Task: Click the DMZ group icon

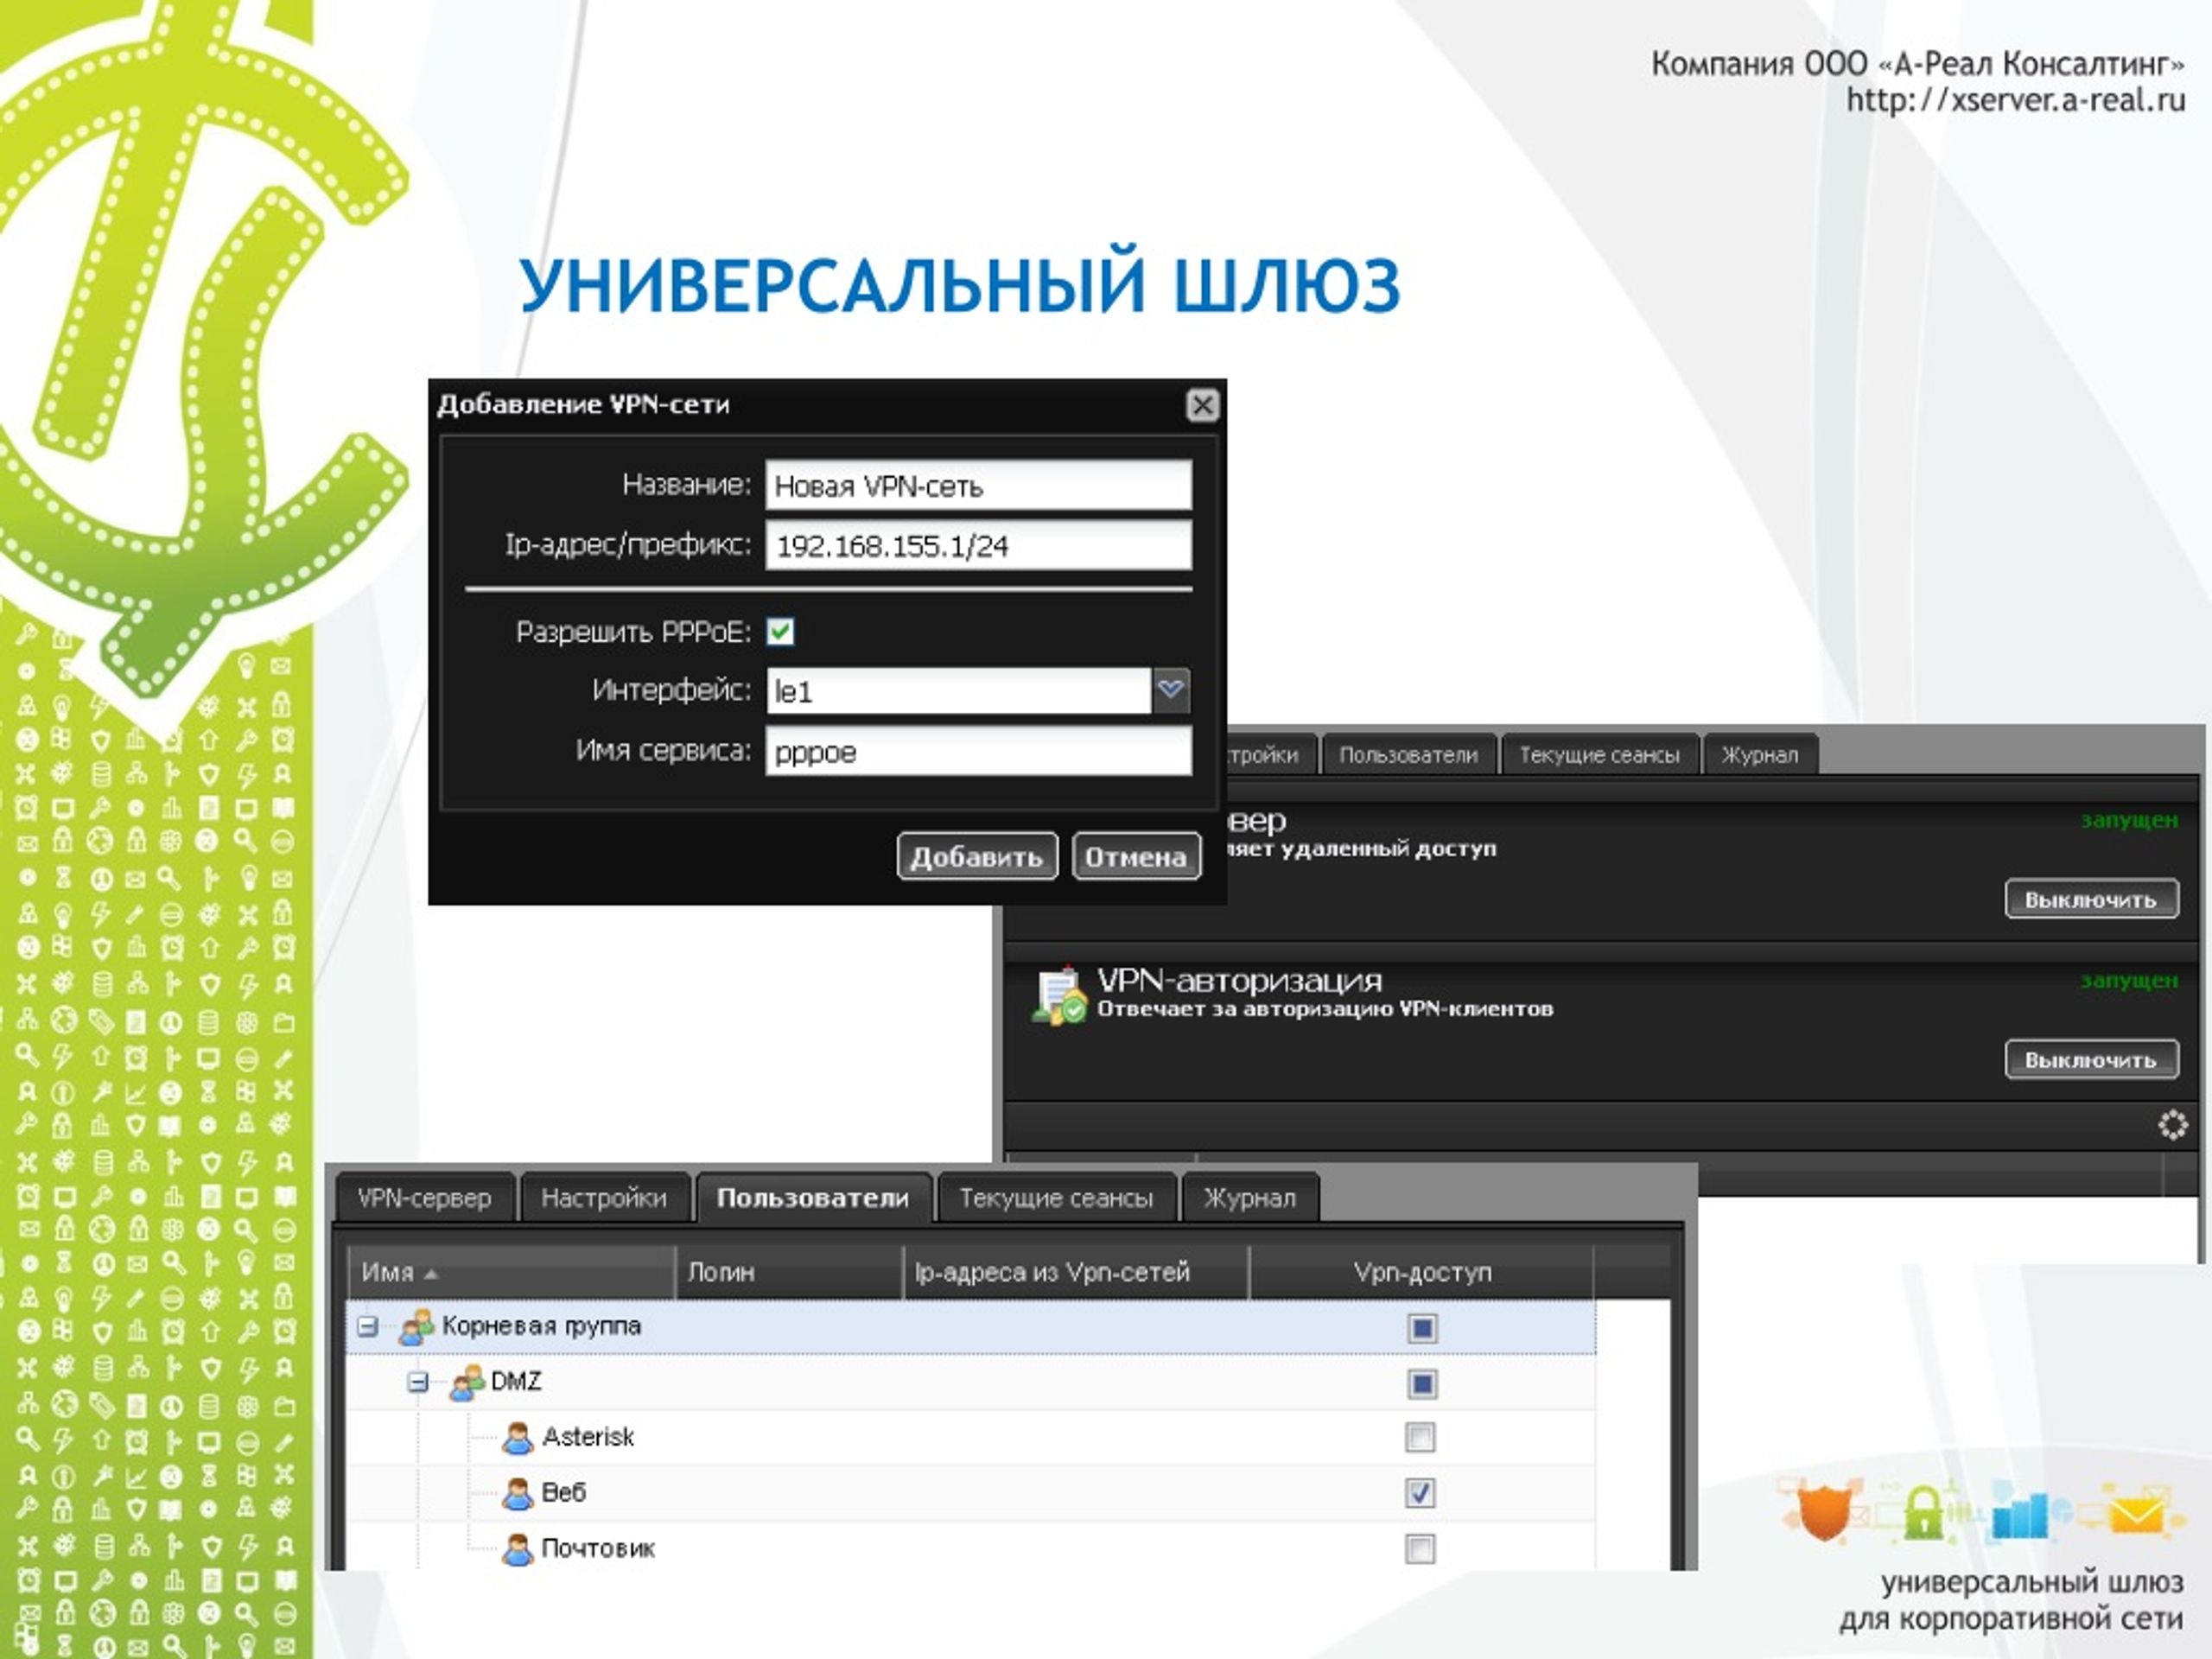Action: pyautogui.click(x=467, y=1383)
